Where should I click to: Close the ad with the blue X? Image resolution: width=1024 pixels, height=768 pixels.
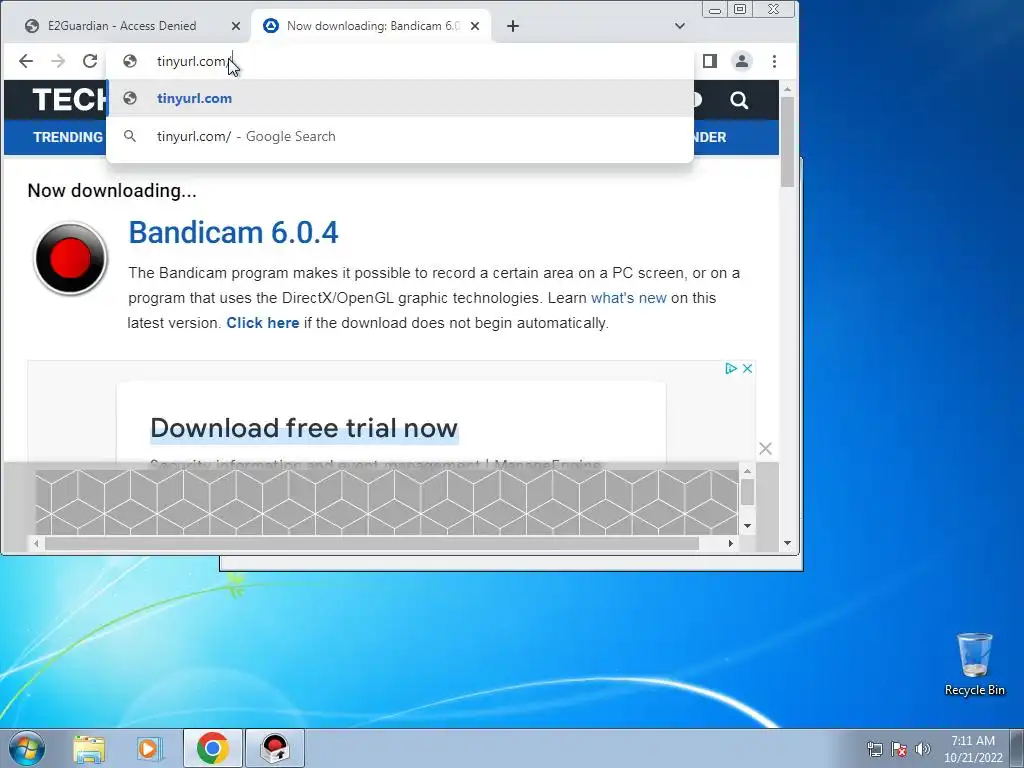coord(748,368)
